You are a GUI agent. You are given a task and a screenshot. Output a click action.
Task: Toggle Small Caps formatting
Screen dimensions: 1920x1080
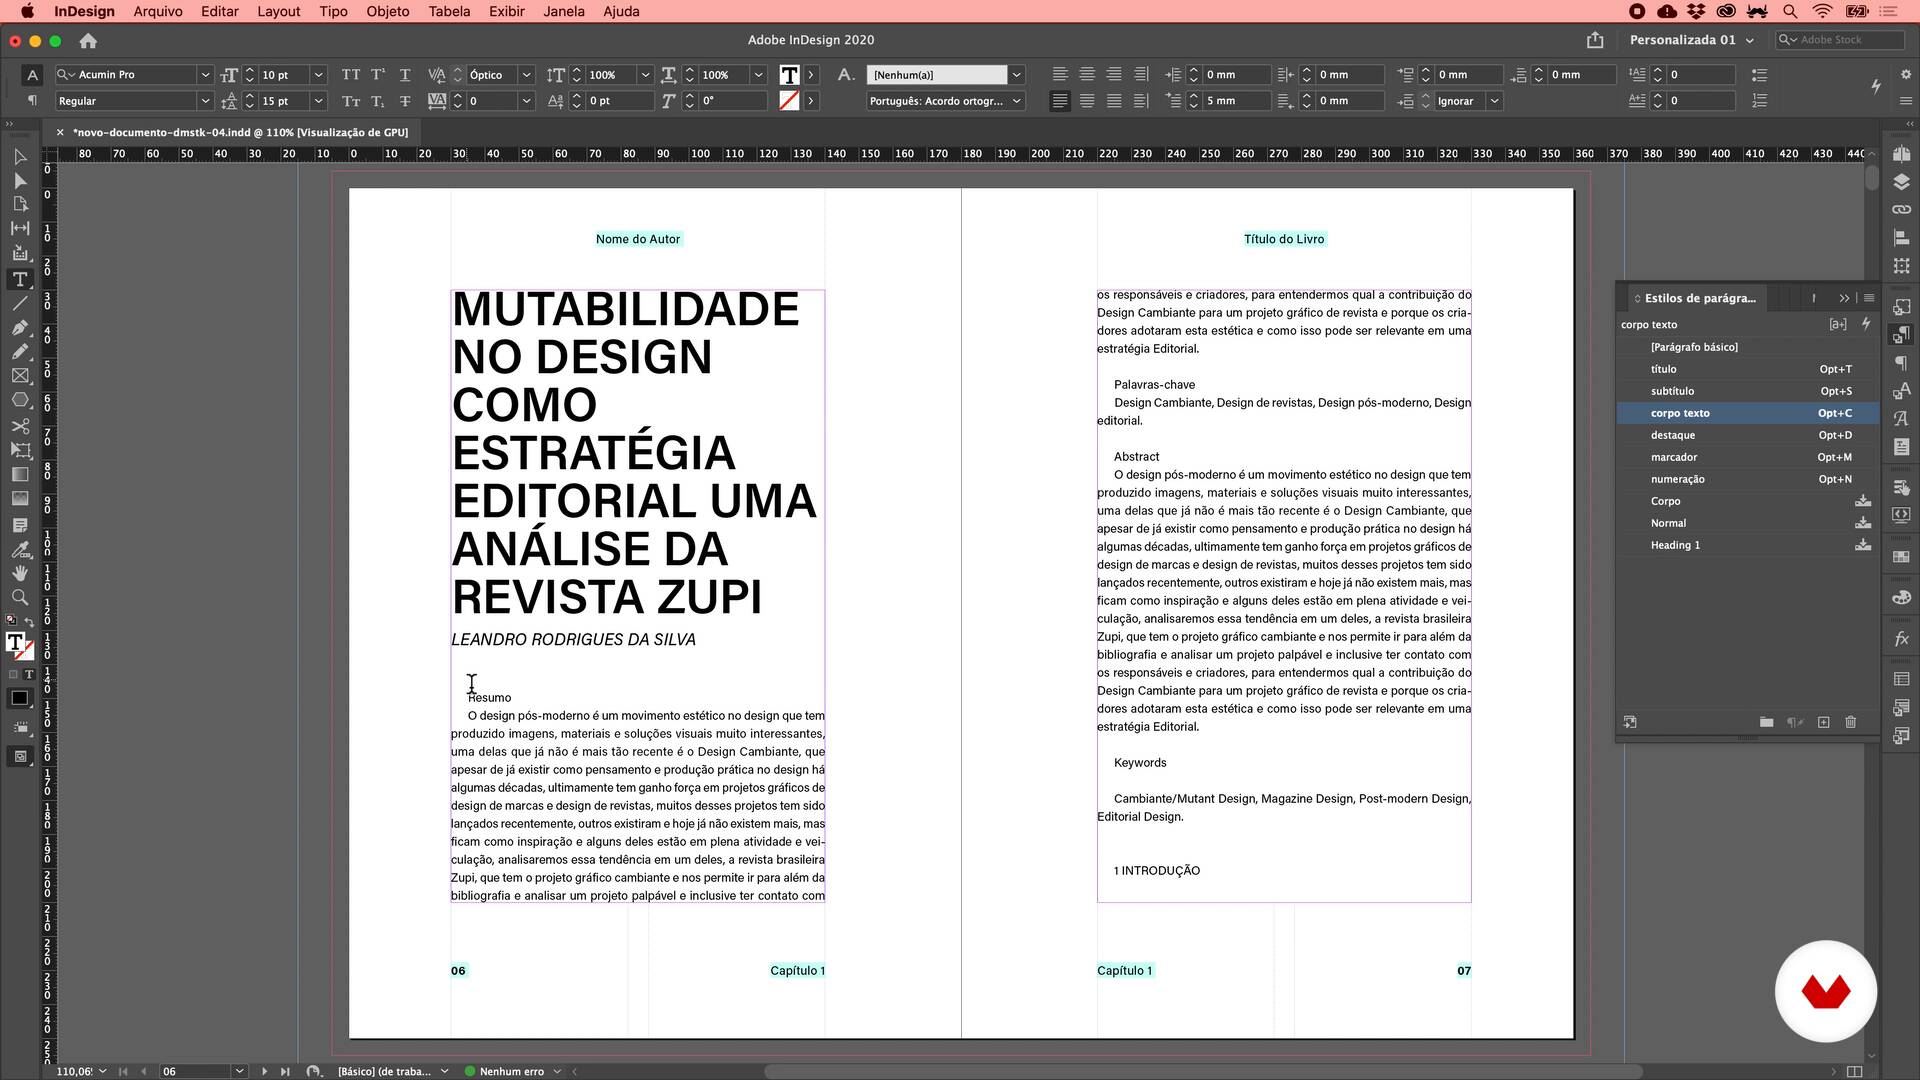pyautogui.click(x=351, y=101)
